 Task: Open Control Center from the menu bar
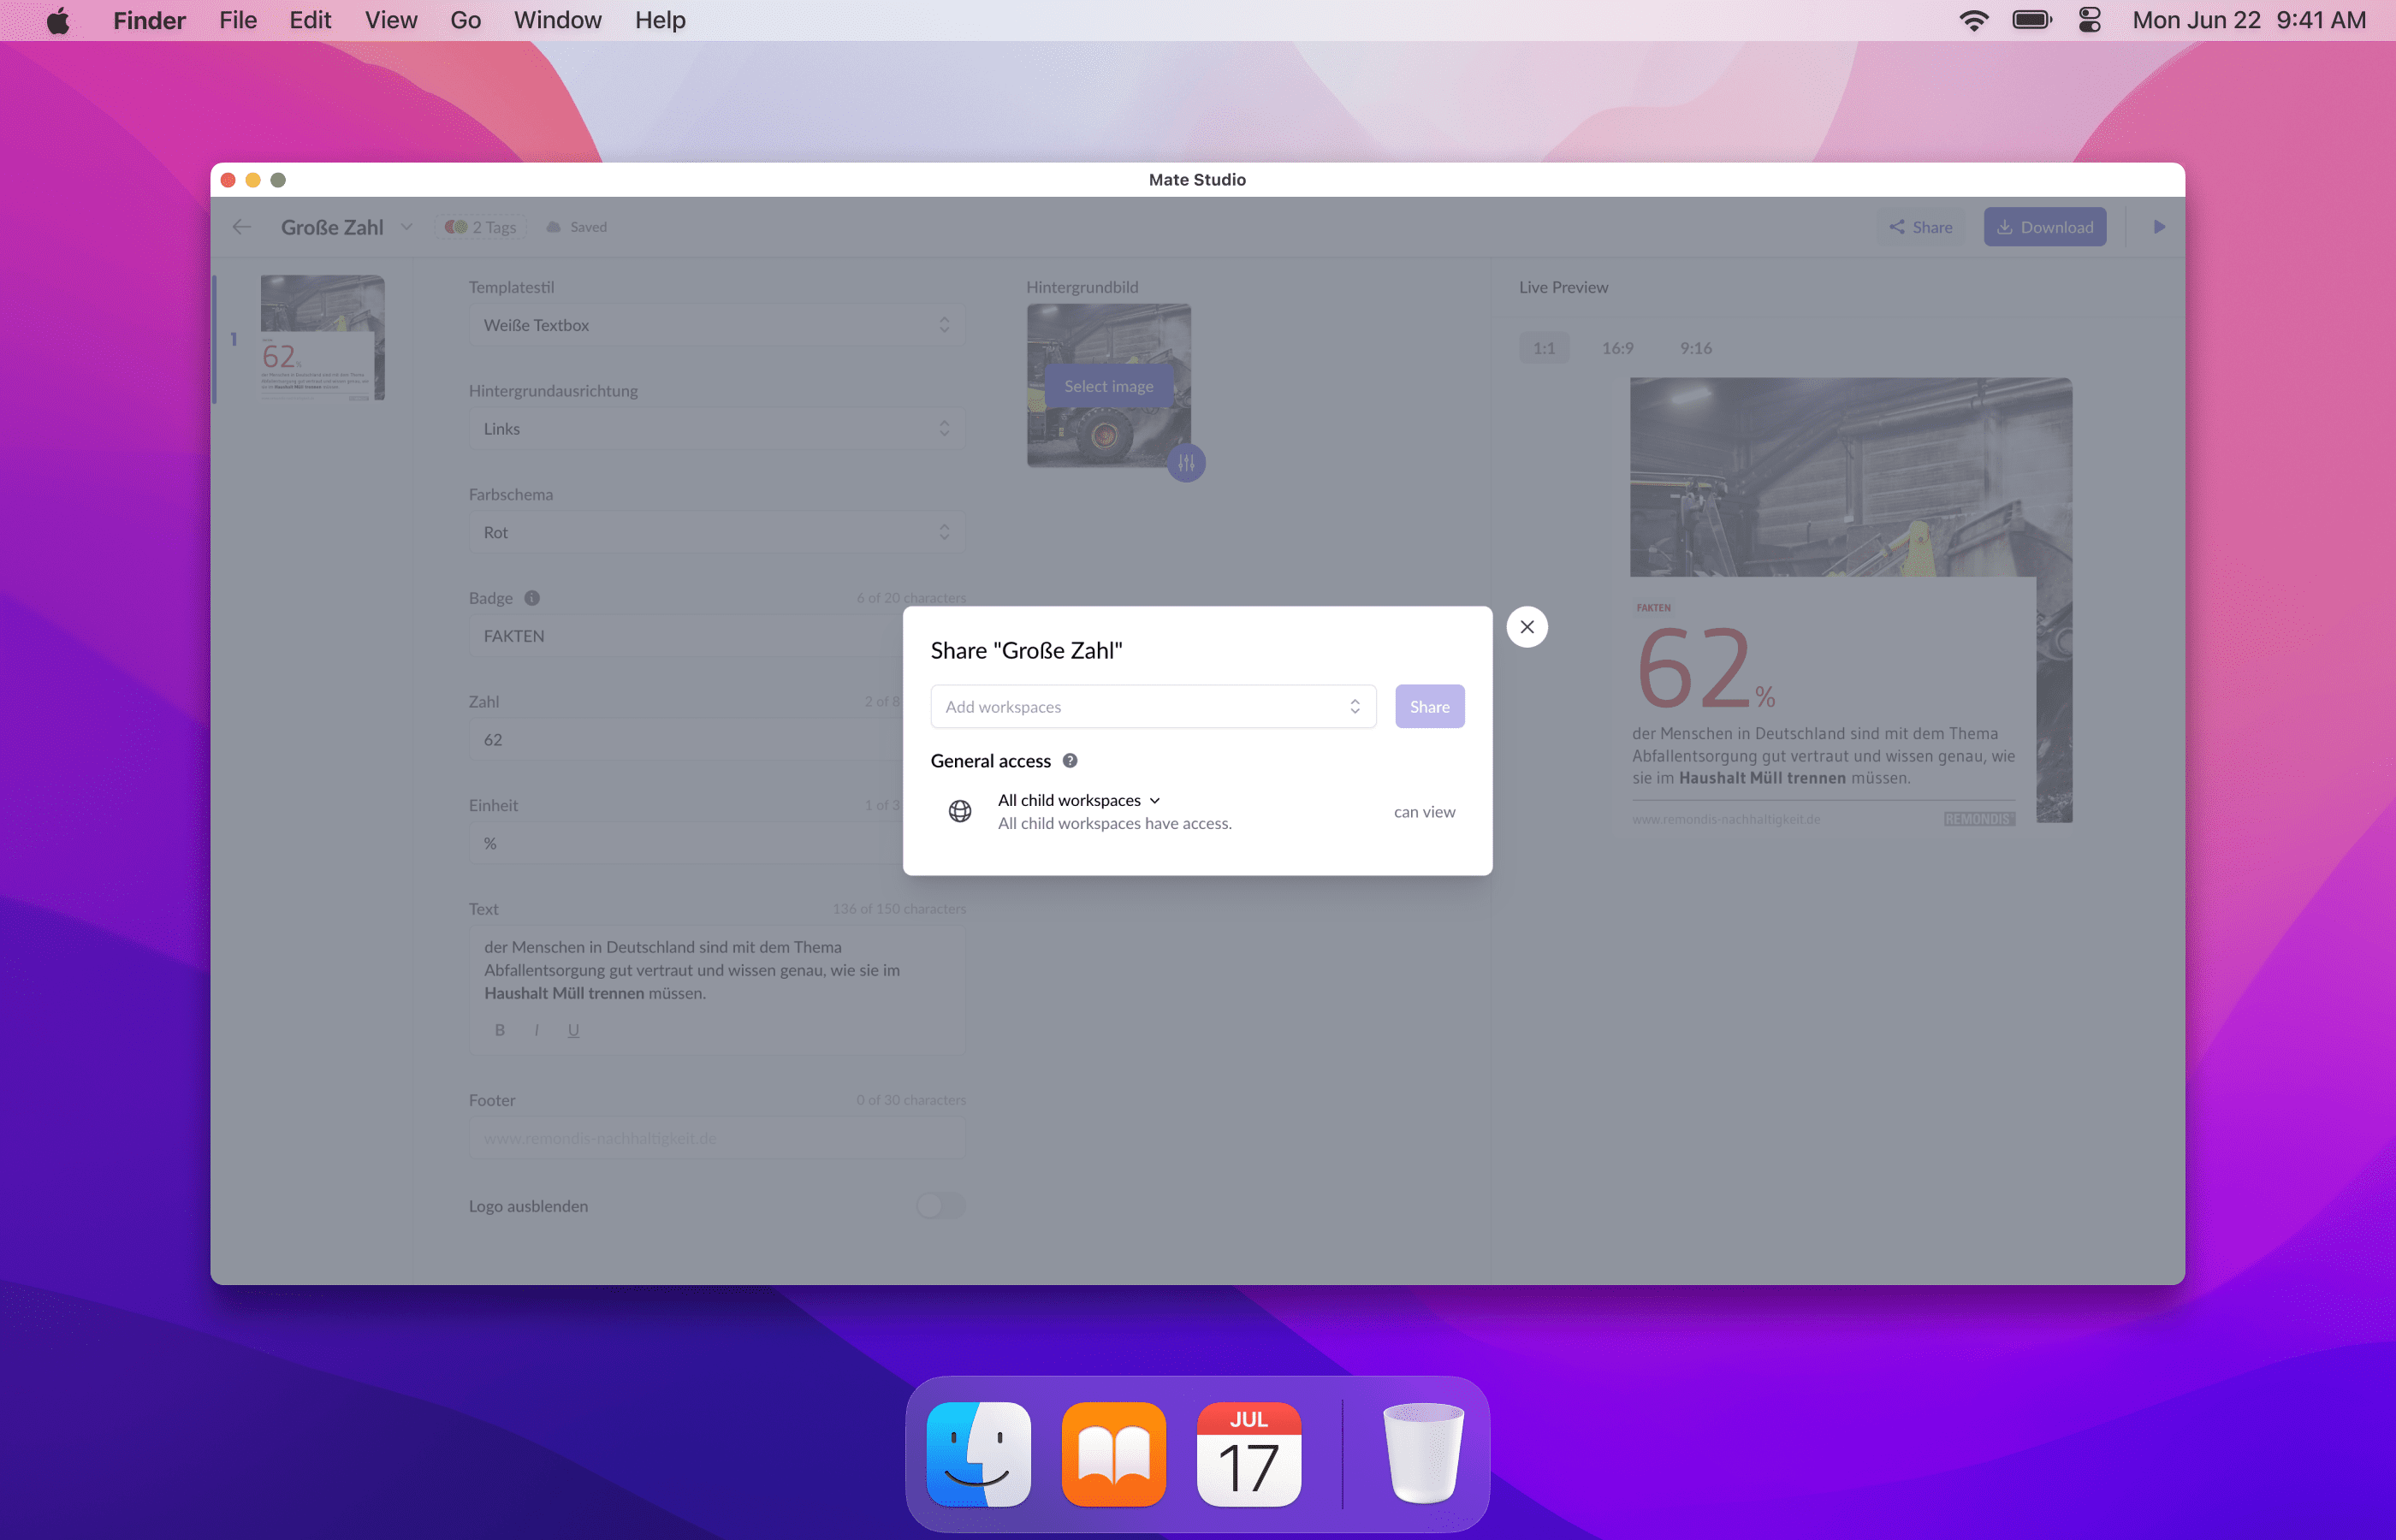(x=2090, y=20)
